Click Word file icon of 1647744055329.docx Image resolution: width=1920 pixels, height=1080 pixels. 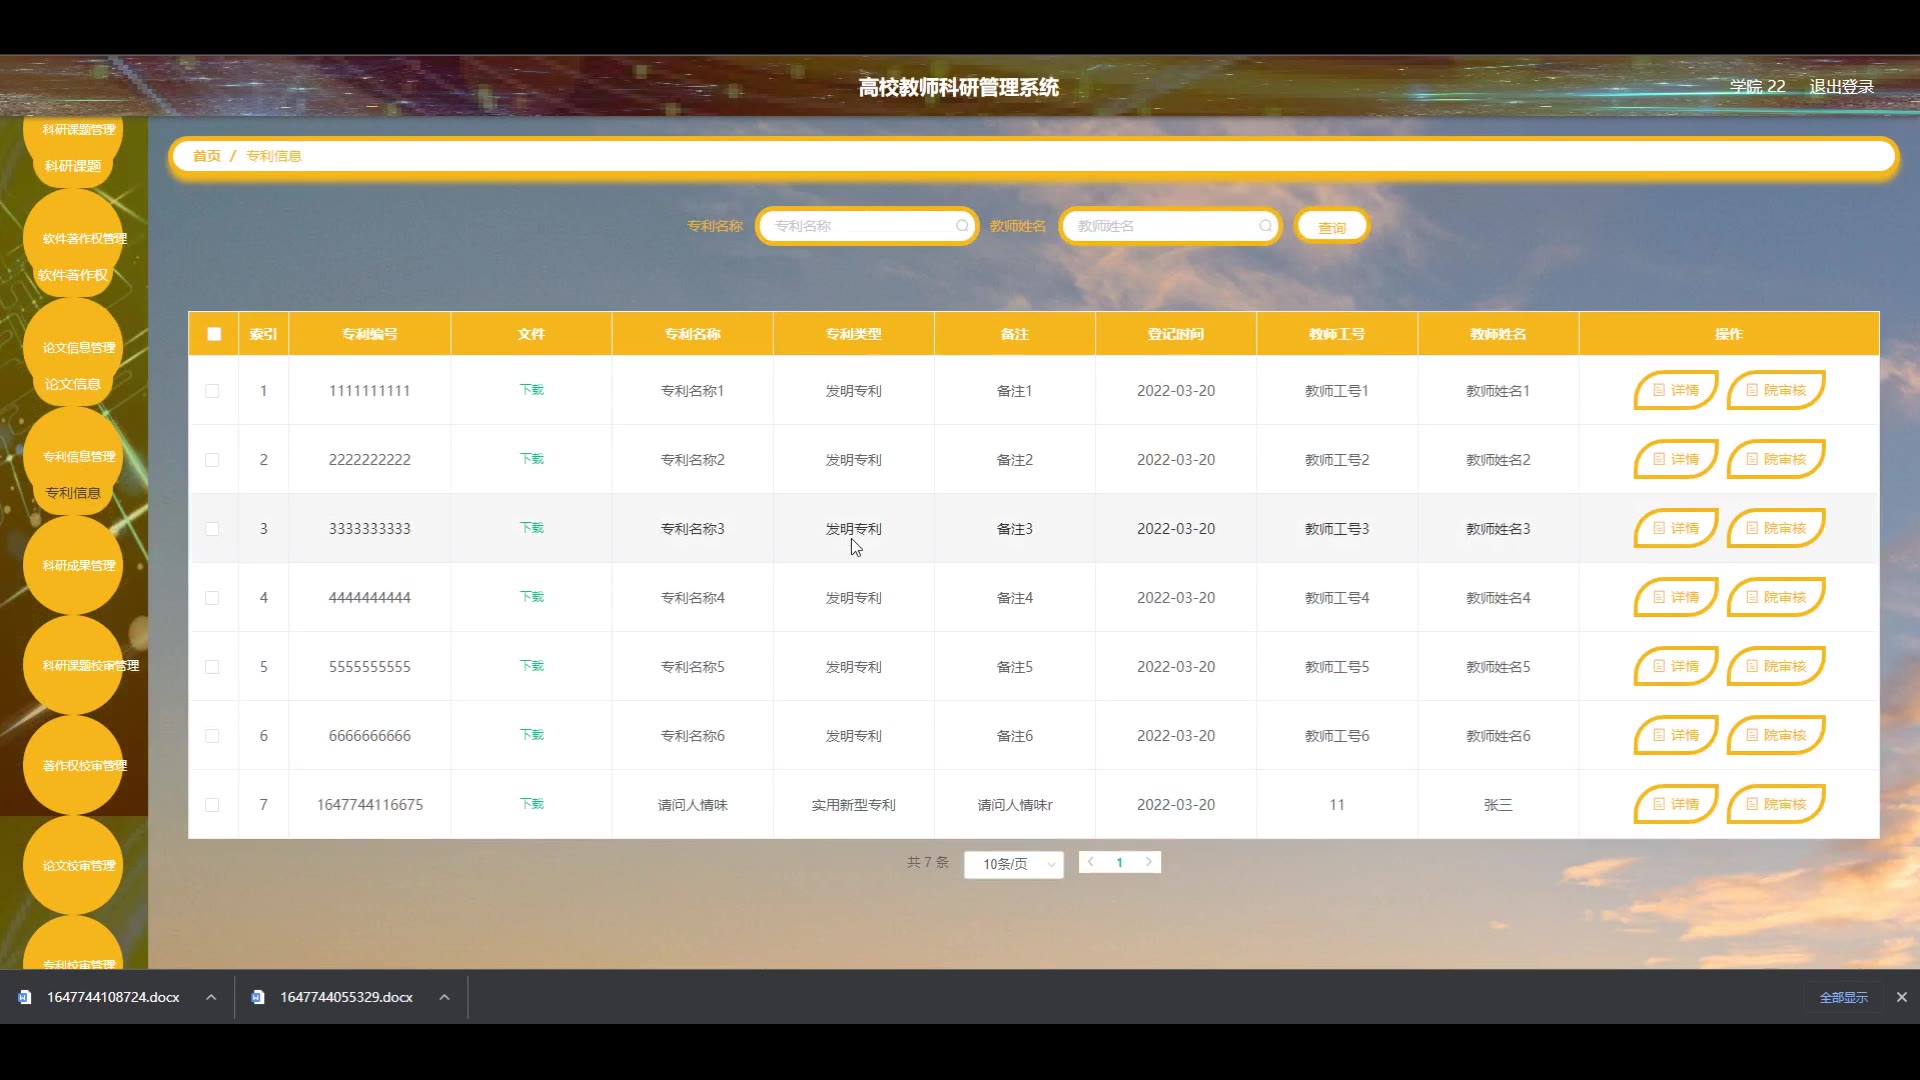[258, 997]
